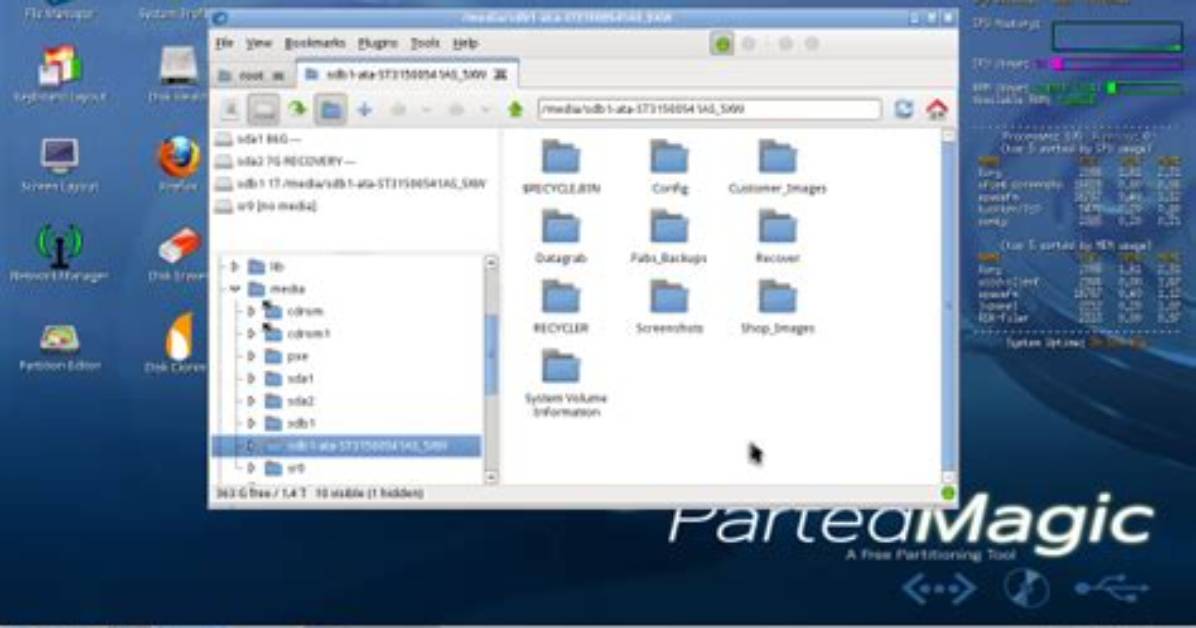Open the Help menu
1196x628 pixels.
coord(465,43)
